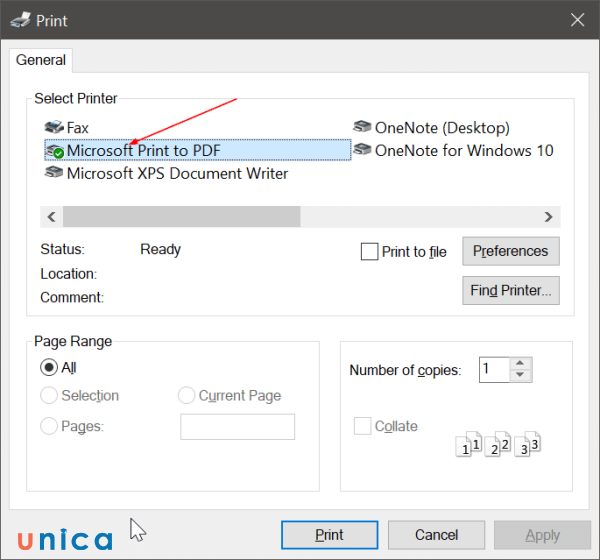Choose the Microsoft XPS Document Writer icon
600x560 pixels.
tap(54, 173)
